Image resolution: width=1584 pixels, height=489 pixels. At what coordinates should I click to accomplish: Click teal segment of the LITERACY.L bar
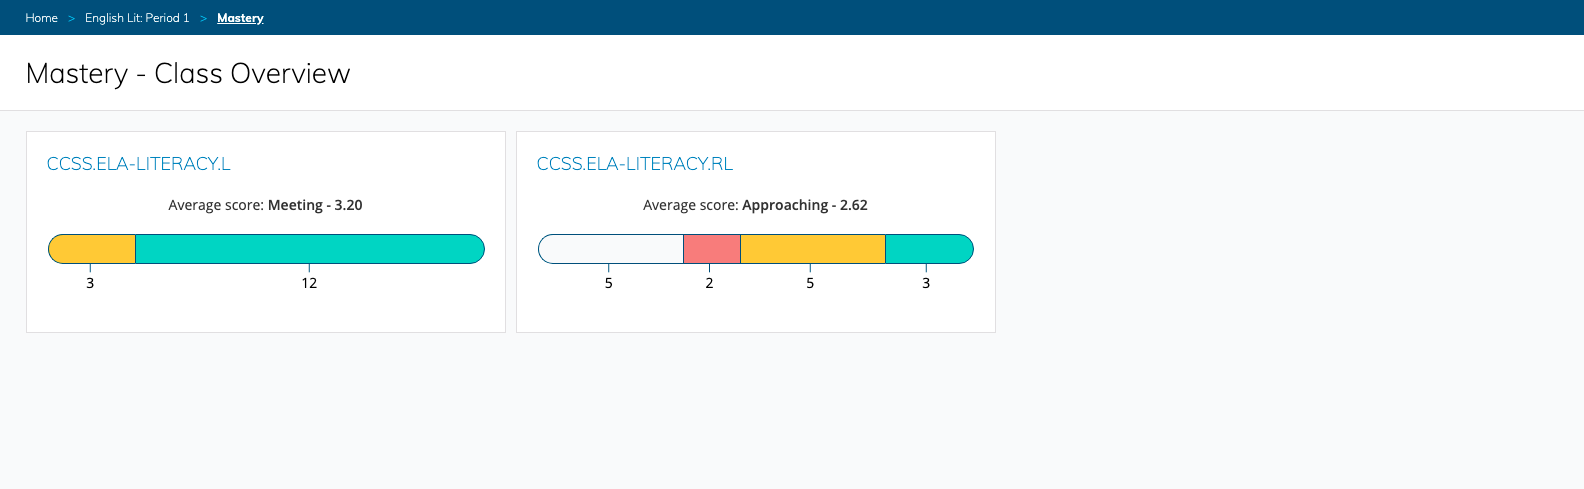click(309, 249)
